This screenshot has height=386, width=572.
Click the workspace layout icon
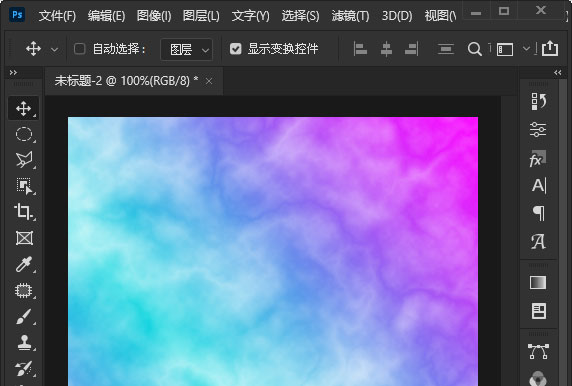(x=505, y=49)
